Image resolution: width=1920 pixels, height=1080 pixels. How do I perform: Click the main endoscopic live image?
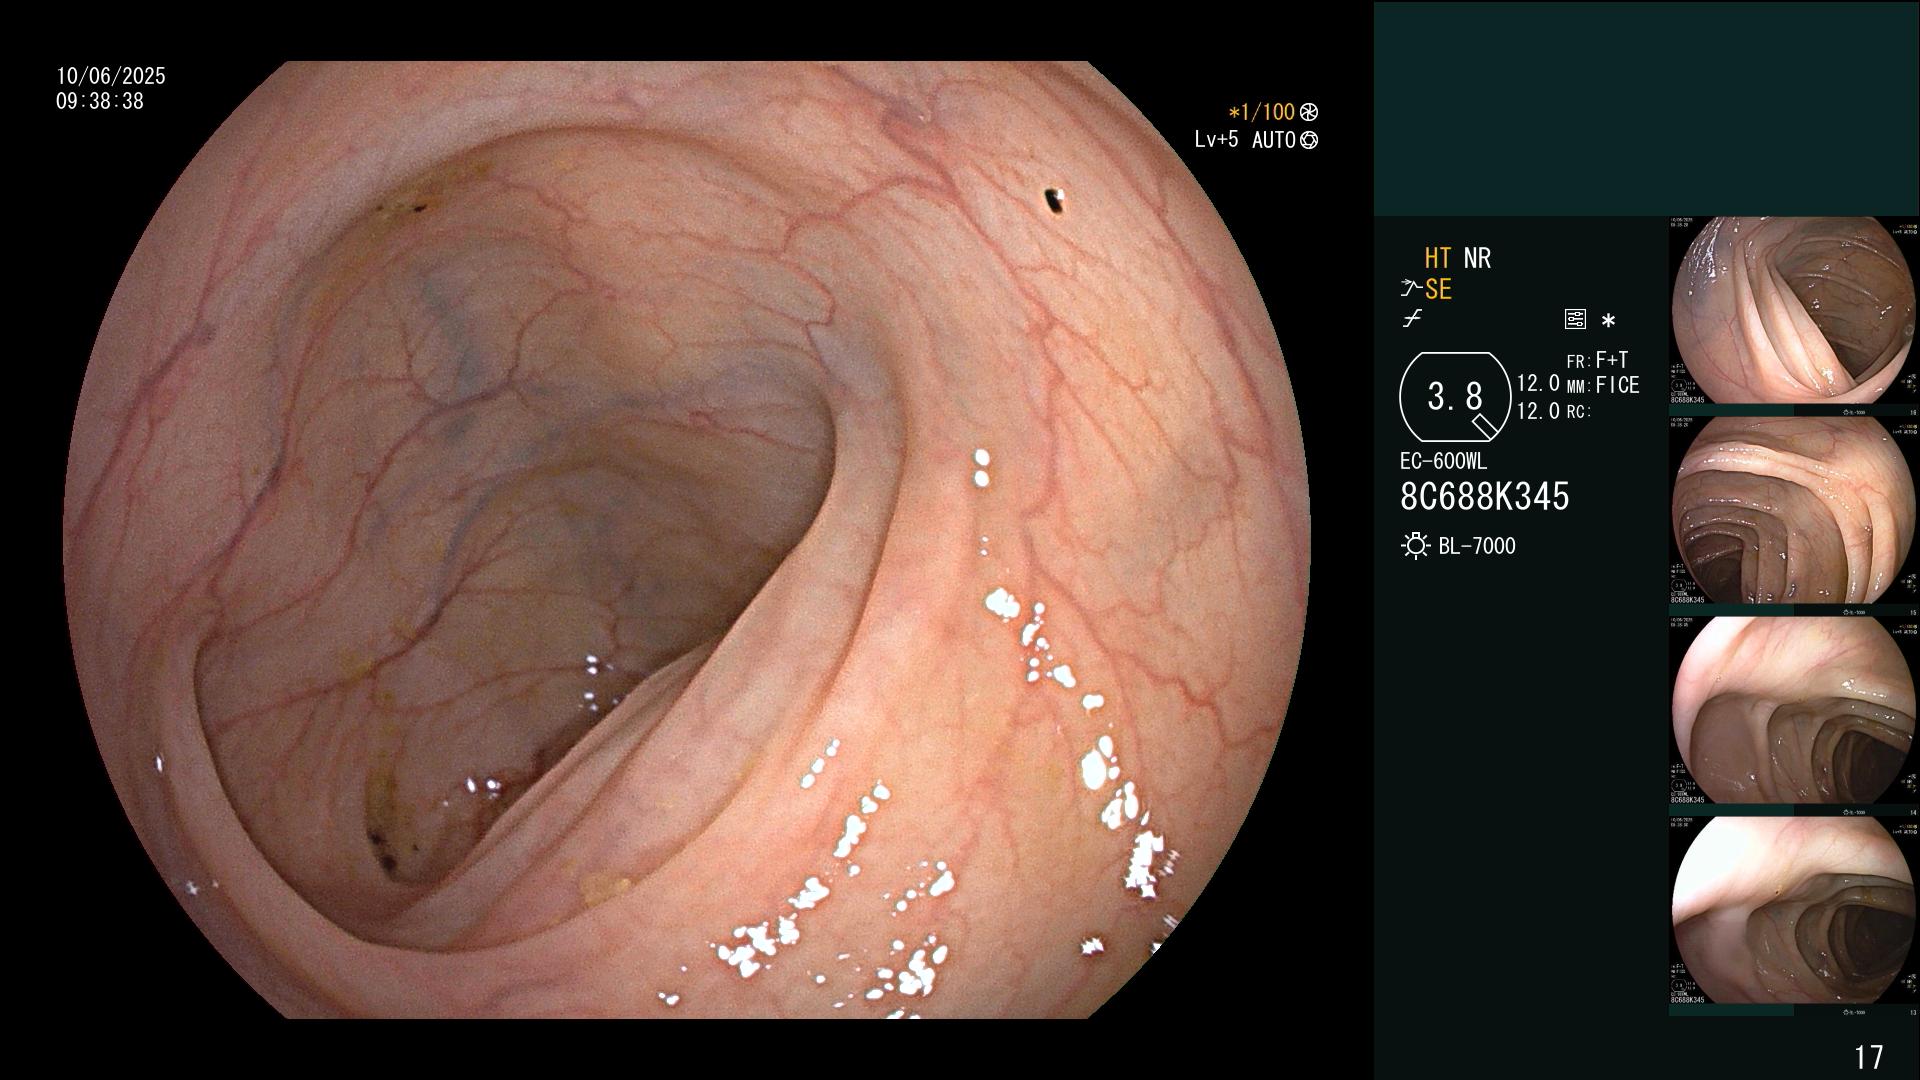click(x=686, y=540)
